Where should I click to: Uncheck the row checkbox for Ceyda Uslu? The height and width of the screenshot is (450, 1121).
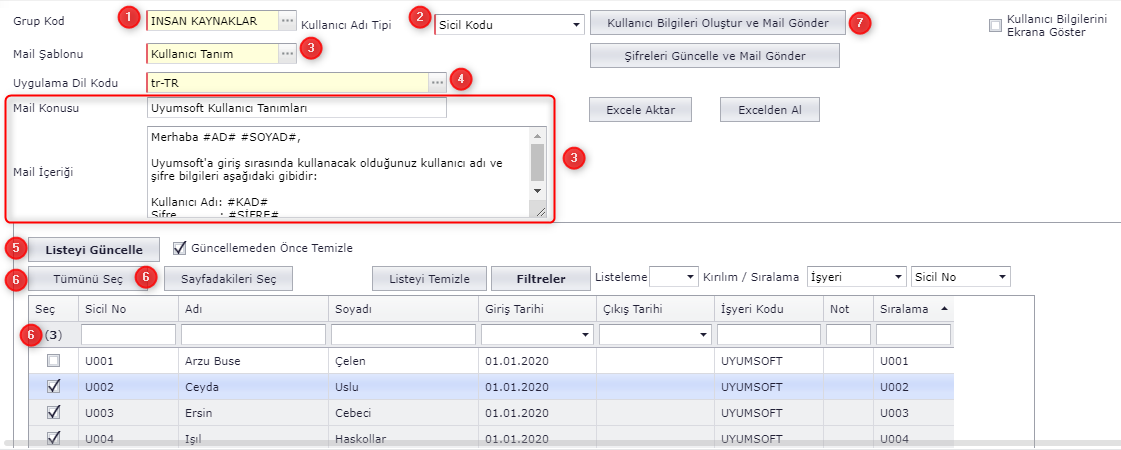54,386
